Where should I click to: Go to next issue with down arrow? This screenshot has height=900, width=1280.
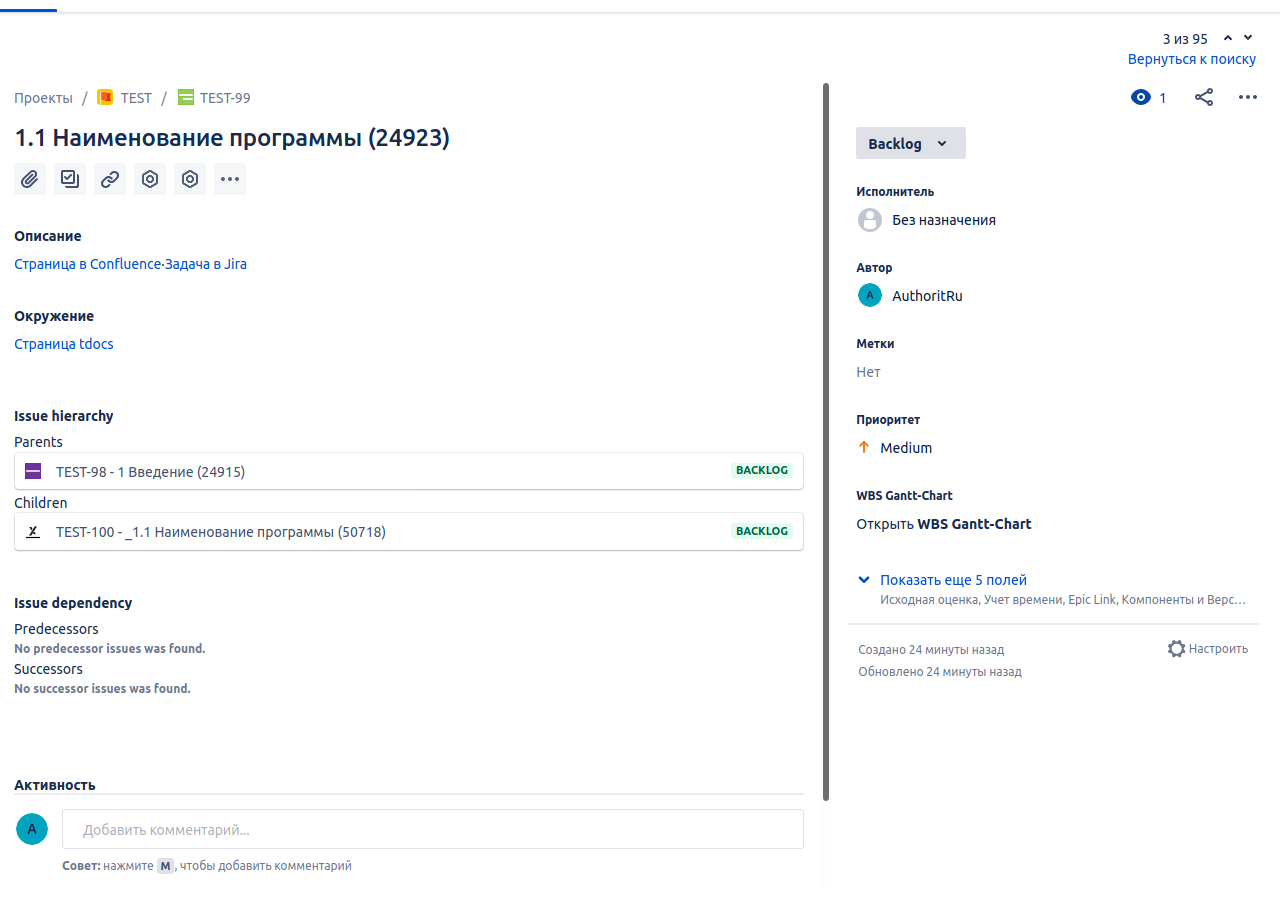coord(1248,38)
